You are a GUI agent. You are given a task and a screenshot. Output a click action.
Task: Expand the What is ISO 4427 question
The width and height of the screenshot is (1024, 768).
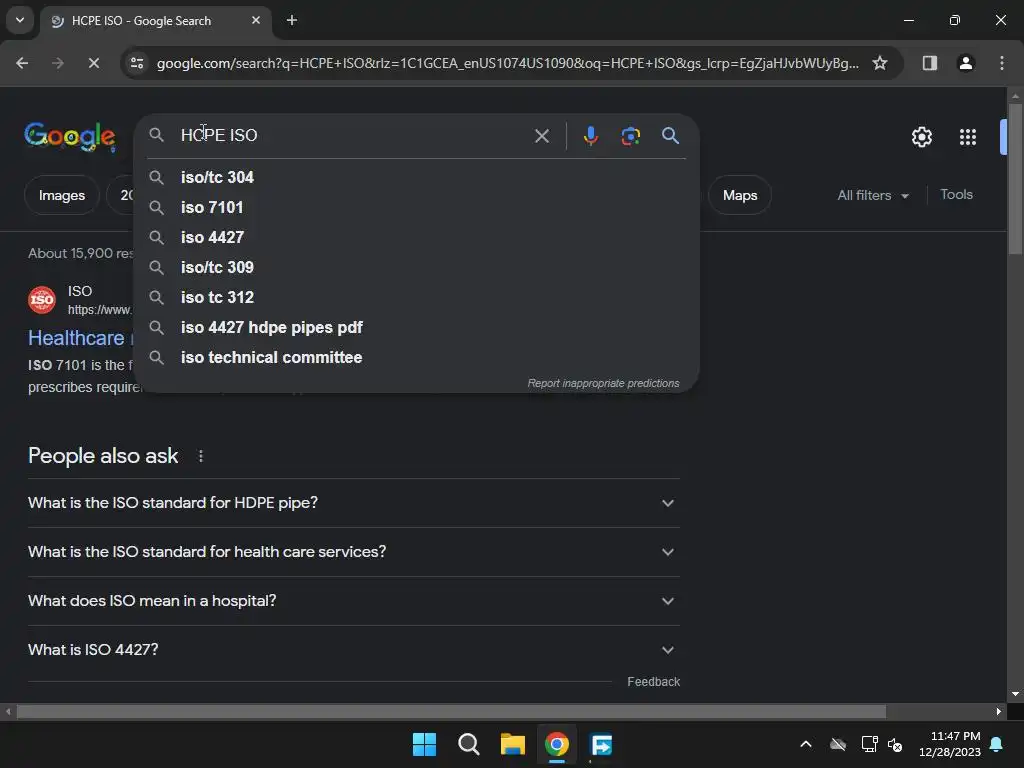(x=353, y=650)
